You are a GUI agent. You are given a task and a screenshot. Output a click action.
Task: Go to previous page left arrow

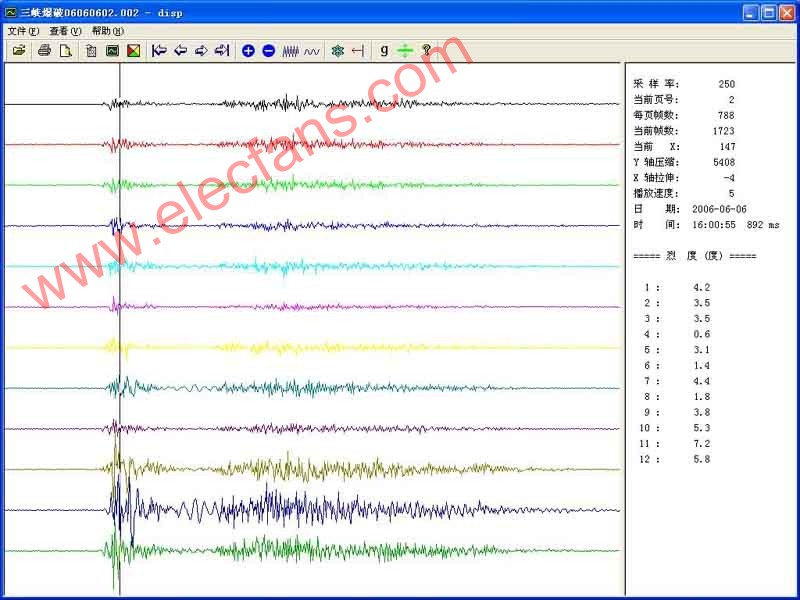180,50
